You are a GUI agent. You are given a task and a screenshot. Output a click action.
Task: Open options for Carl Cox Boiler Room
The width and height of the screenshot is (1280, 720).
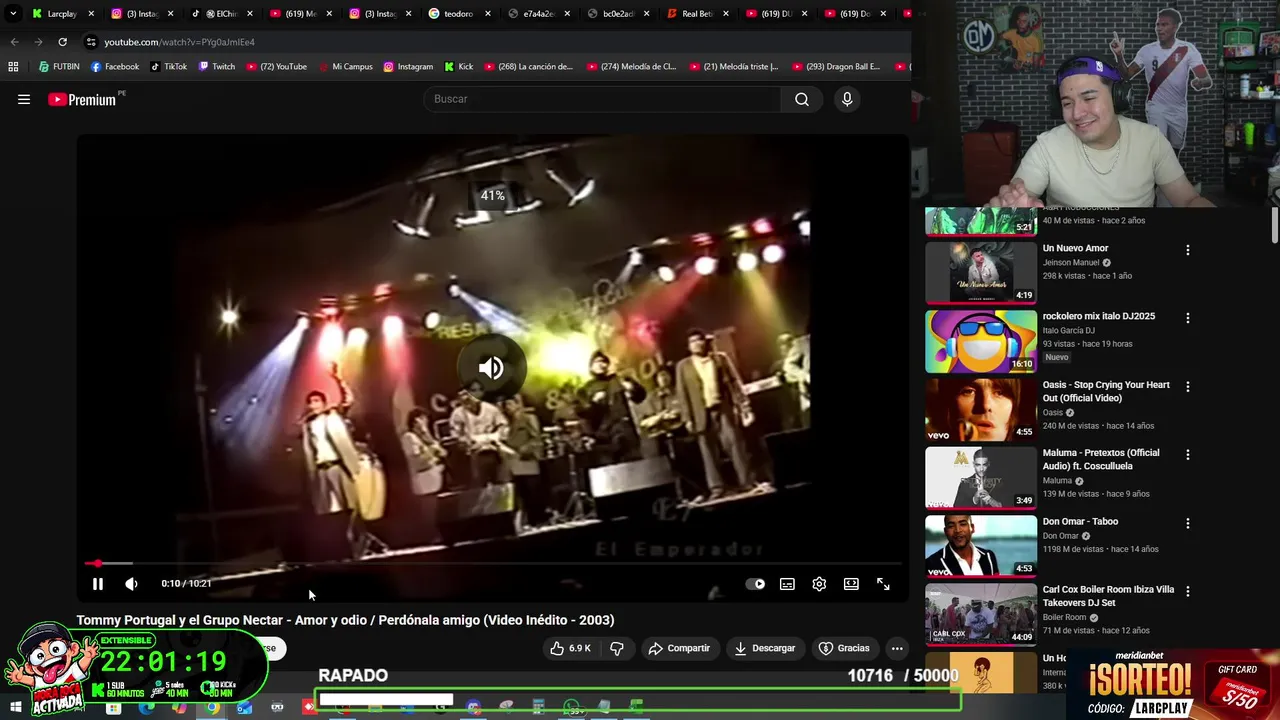tap(1188, 591)
